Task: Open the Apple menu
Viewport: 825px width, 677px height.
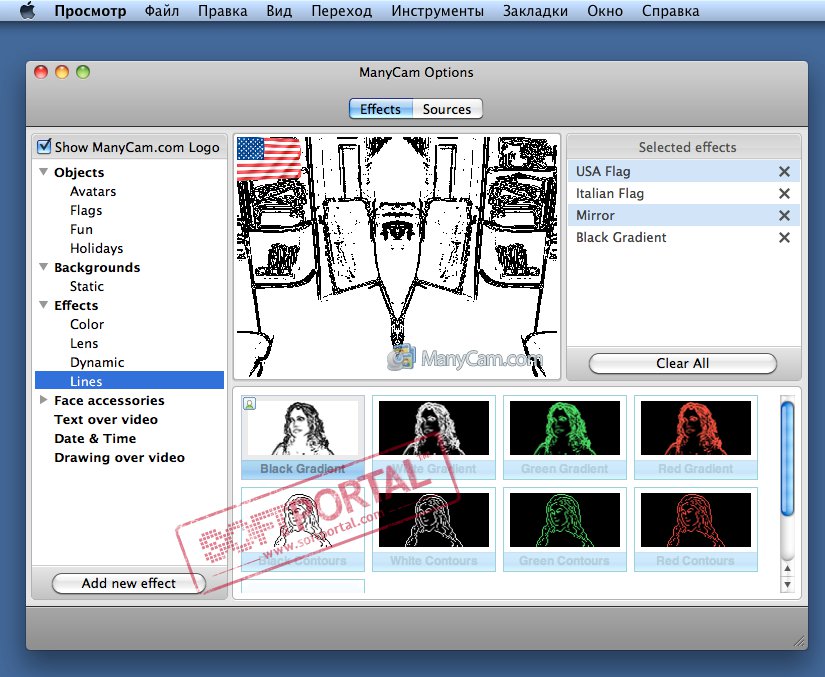Action: (27, 11)
